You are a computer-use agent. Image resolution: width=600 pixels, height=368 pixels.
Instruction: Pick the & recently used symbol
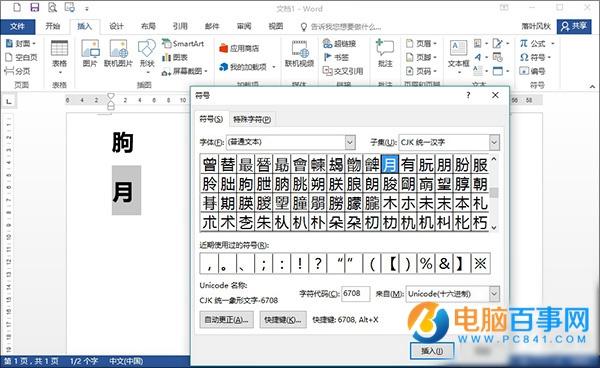click(444, 263)
